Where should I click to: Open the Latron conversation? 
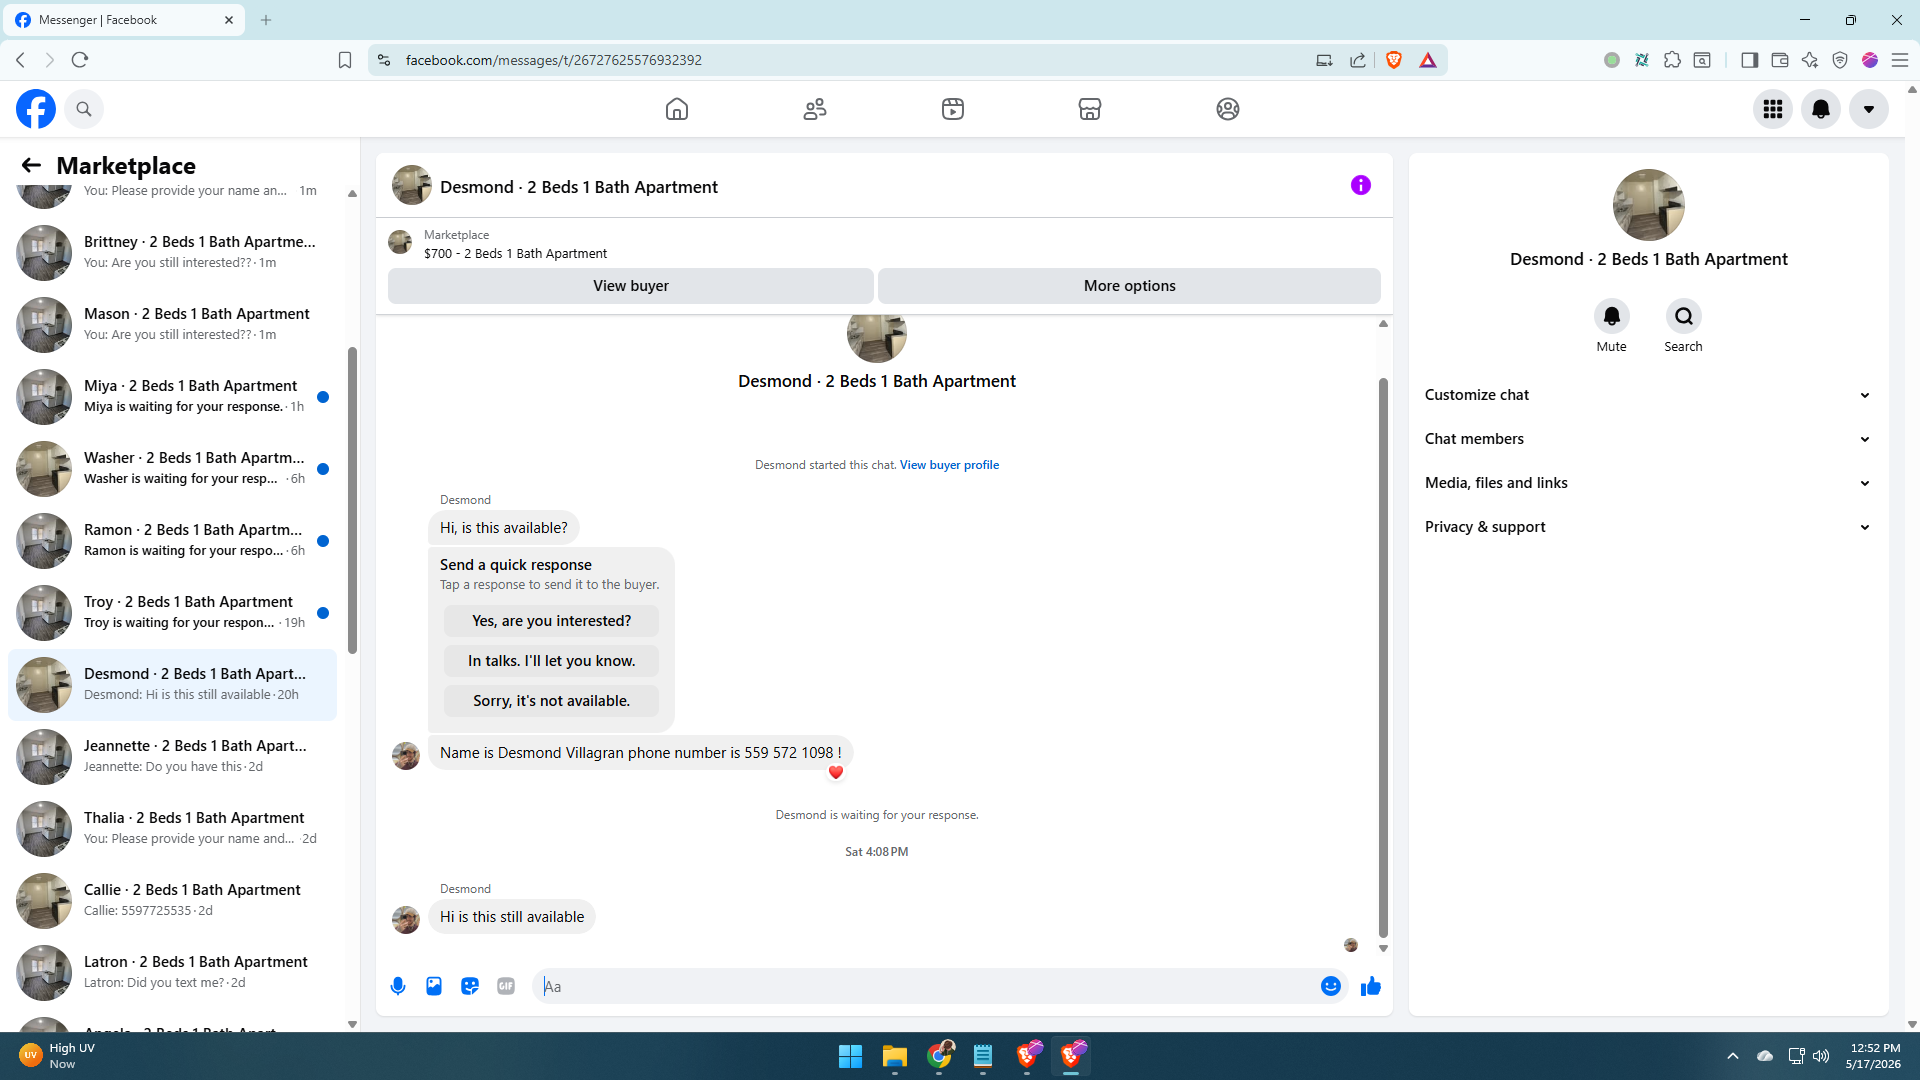click(x=172, y=972)
